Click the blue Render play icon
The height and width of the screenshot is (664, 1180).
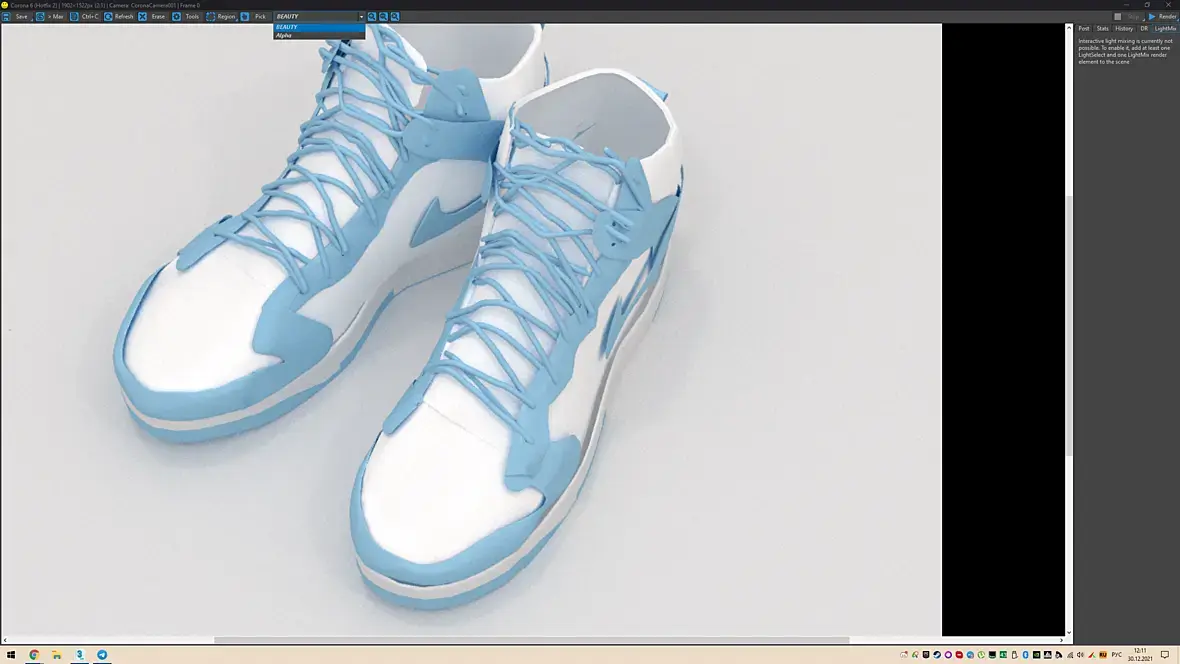[1151, 17]
